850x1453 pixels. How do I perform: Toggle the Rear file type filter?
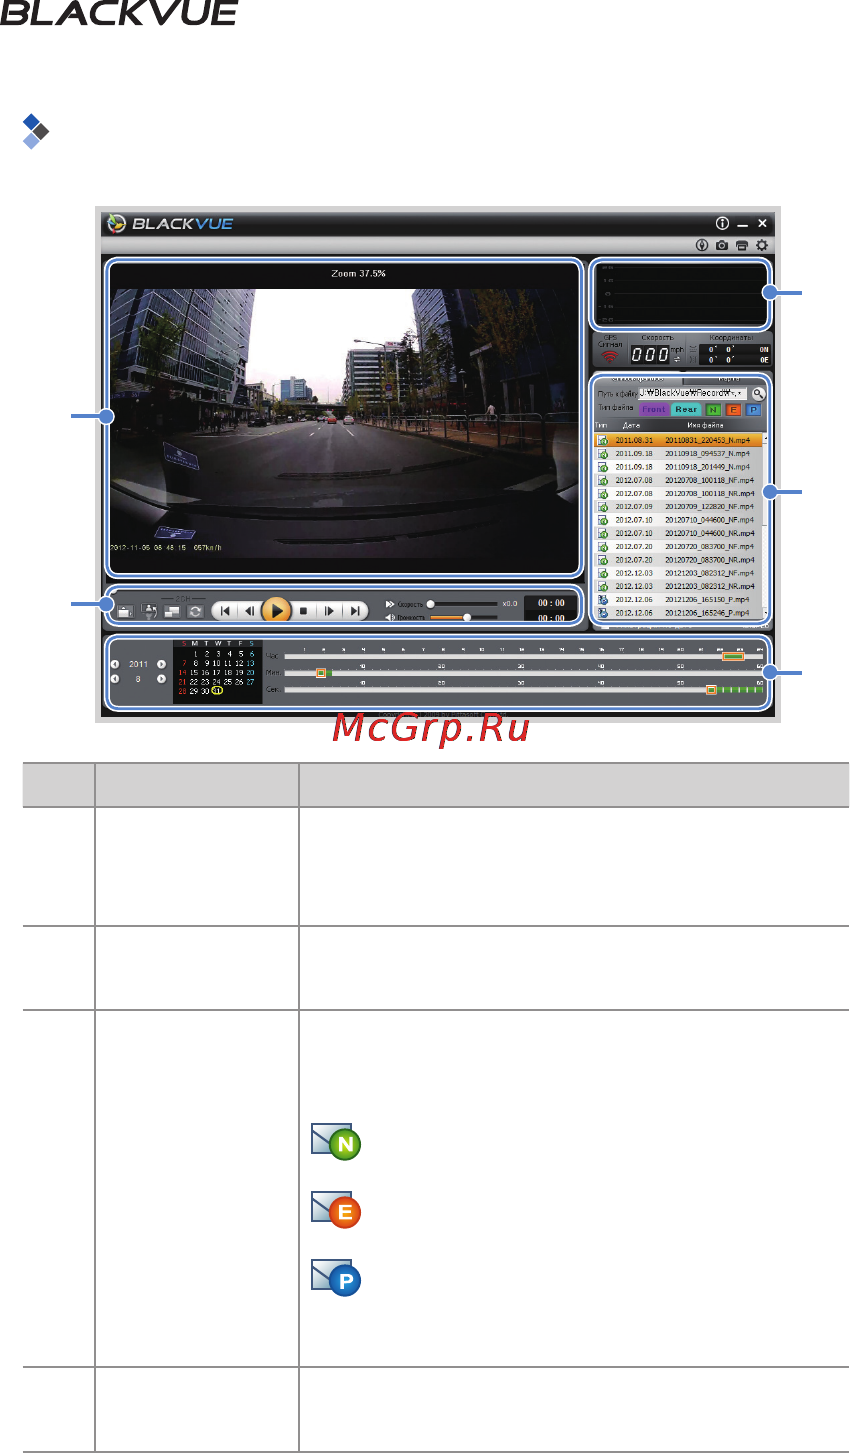[x=686, y=410]
